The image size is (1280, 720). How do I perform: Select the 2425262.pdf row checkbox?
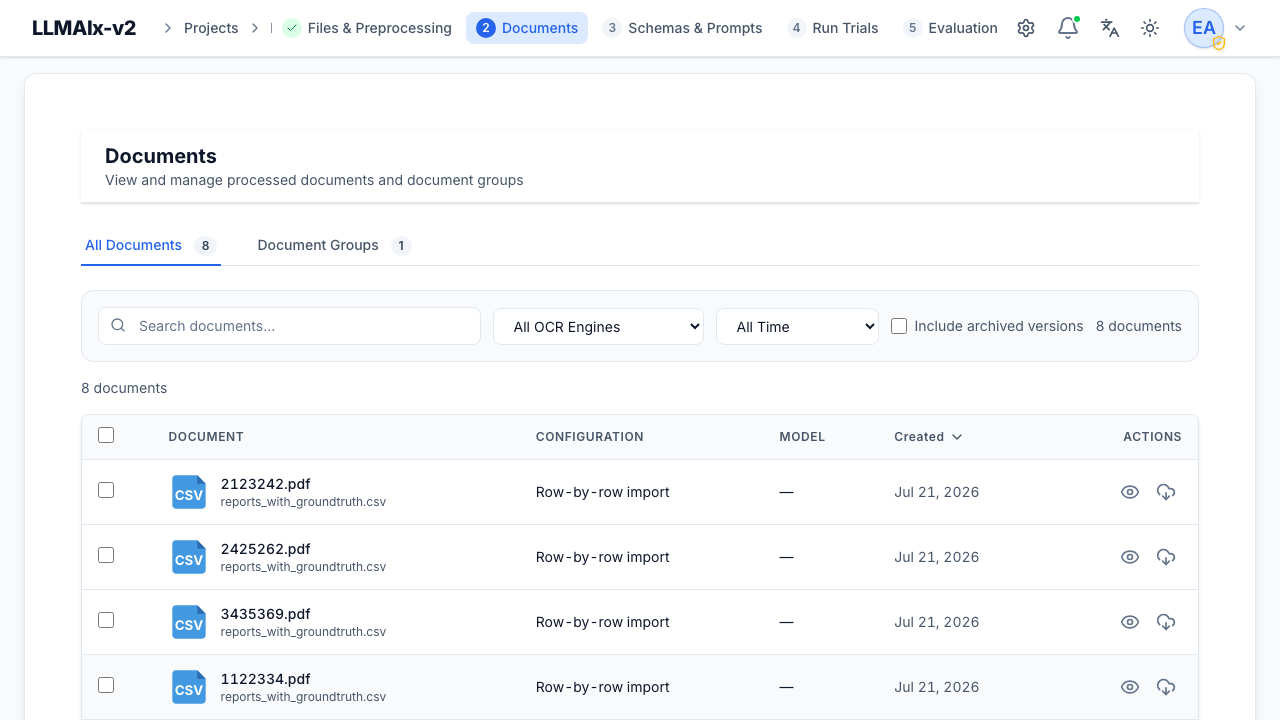[x=106, y=555]
